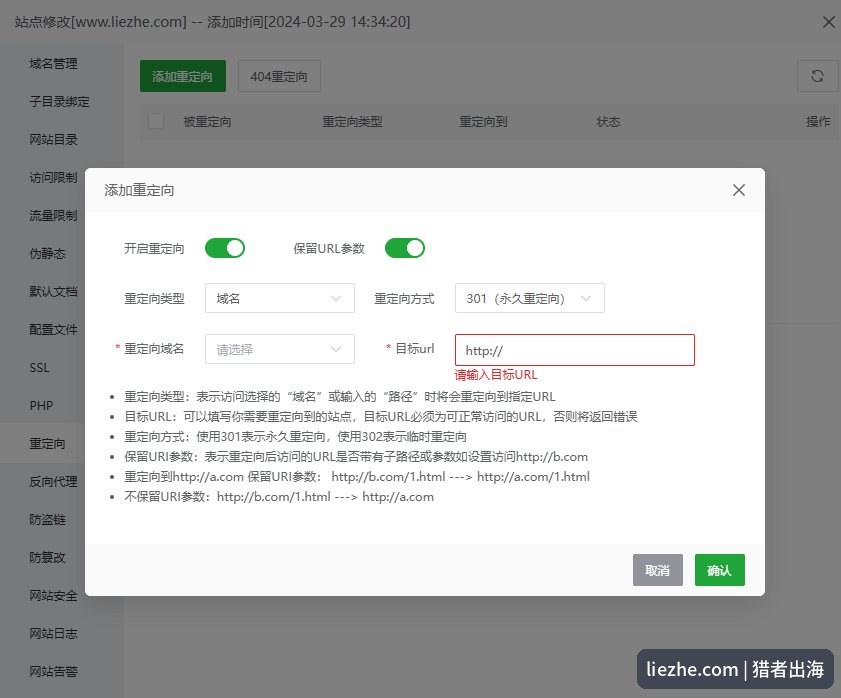Click the 目标url input field
This screenshot has width=841, height=698.
(574, 350)
